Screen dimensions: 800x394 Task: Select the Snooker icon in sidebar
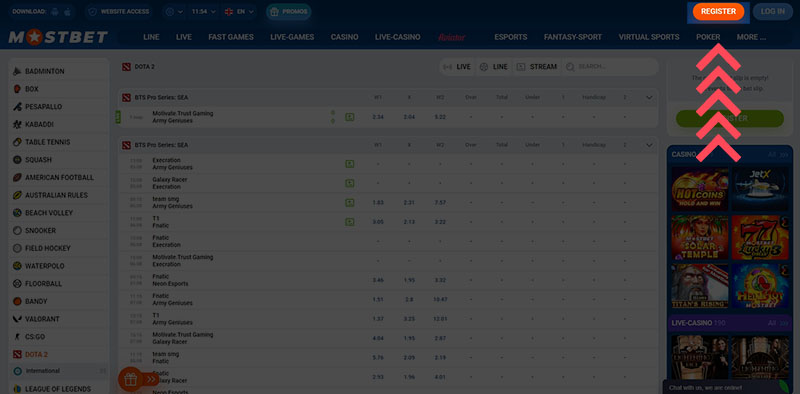click(x=17, y=231)
